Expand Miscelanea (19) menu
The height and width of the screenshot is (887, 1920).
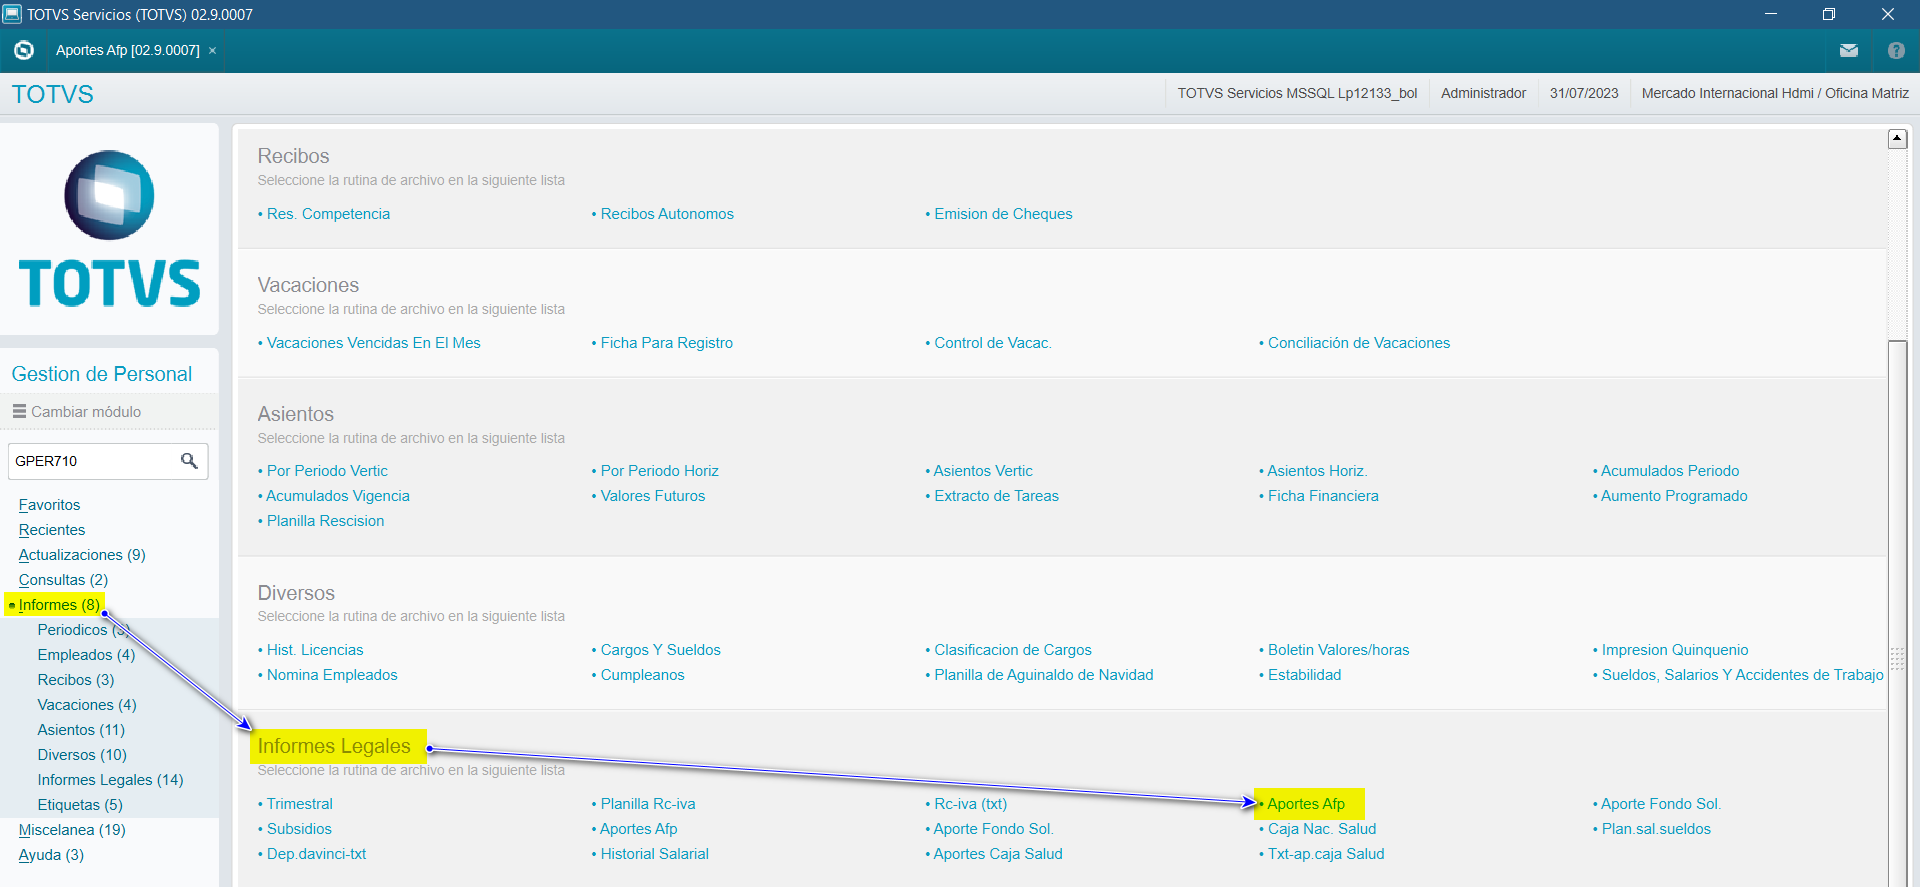tap(72, 830)
